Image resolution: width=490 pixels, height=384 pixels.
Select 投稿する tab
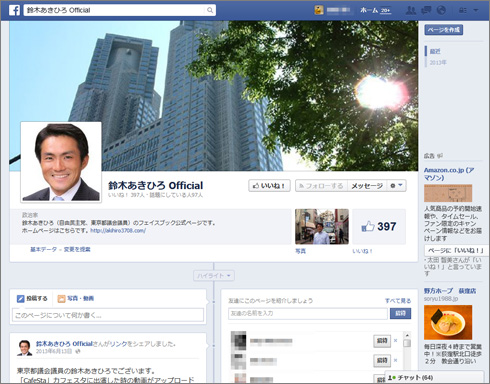(x=32, y=299)
